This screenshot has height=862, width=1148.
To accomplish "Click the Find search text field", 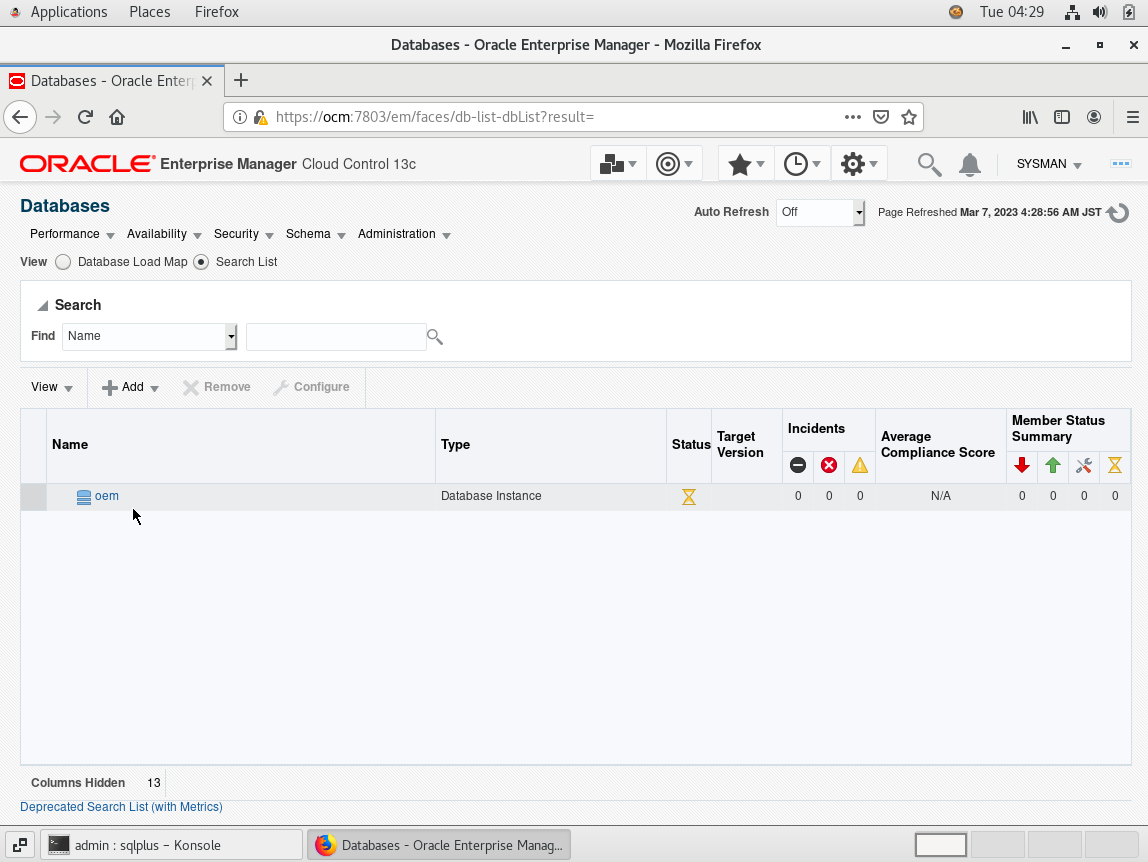I will [336, 336].
